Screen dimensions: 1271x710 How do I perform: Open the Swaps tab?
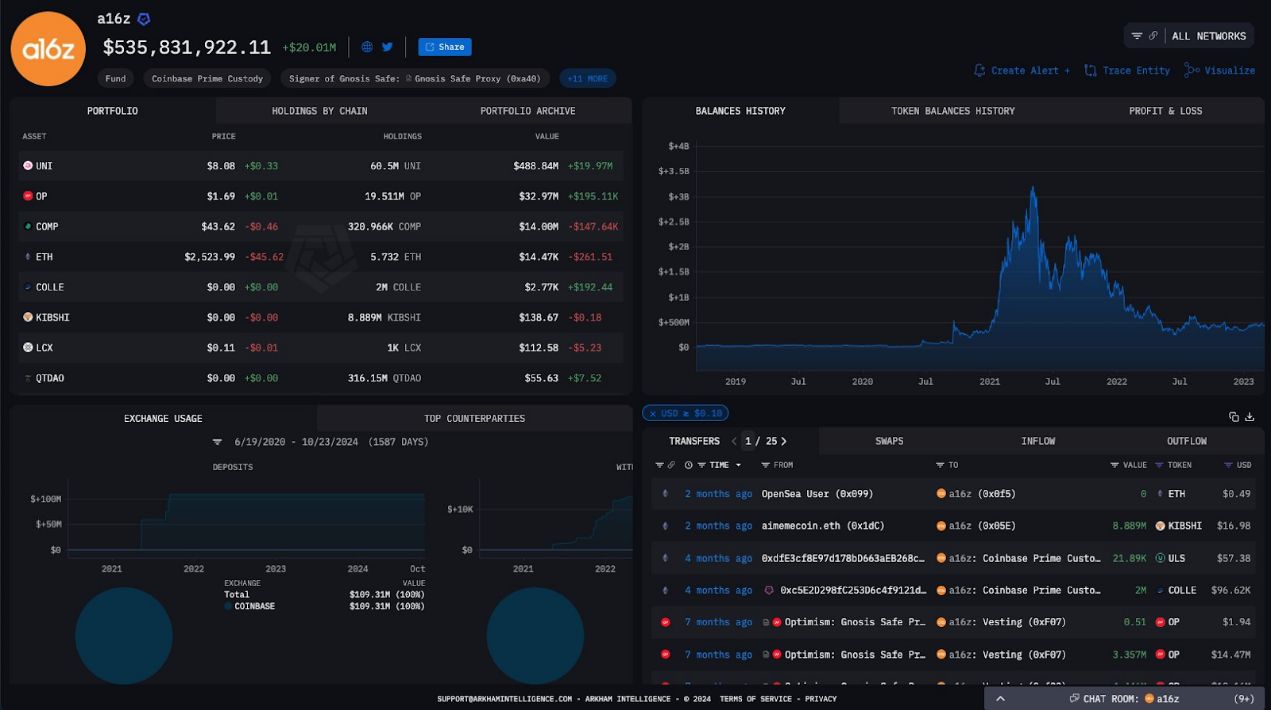point(889,441)
